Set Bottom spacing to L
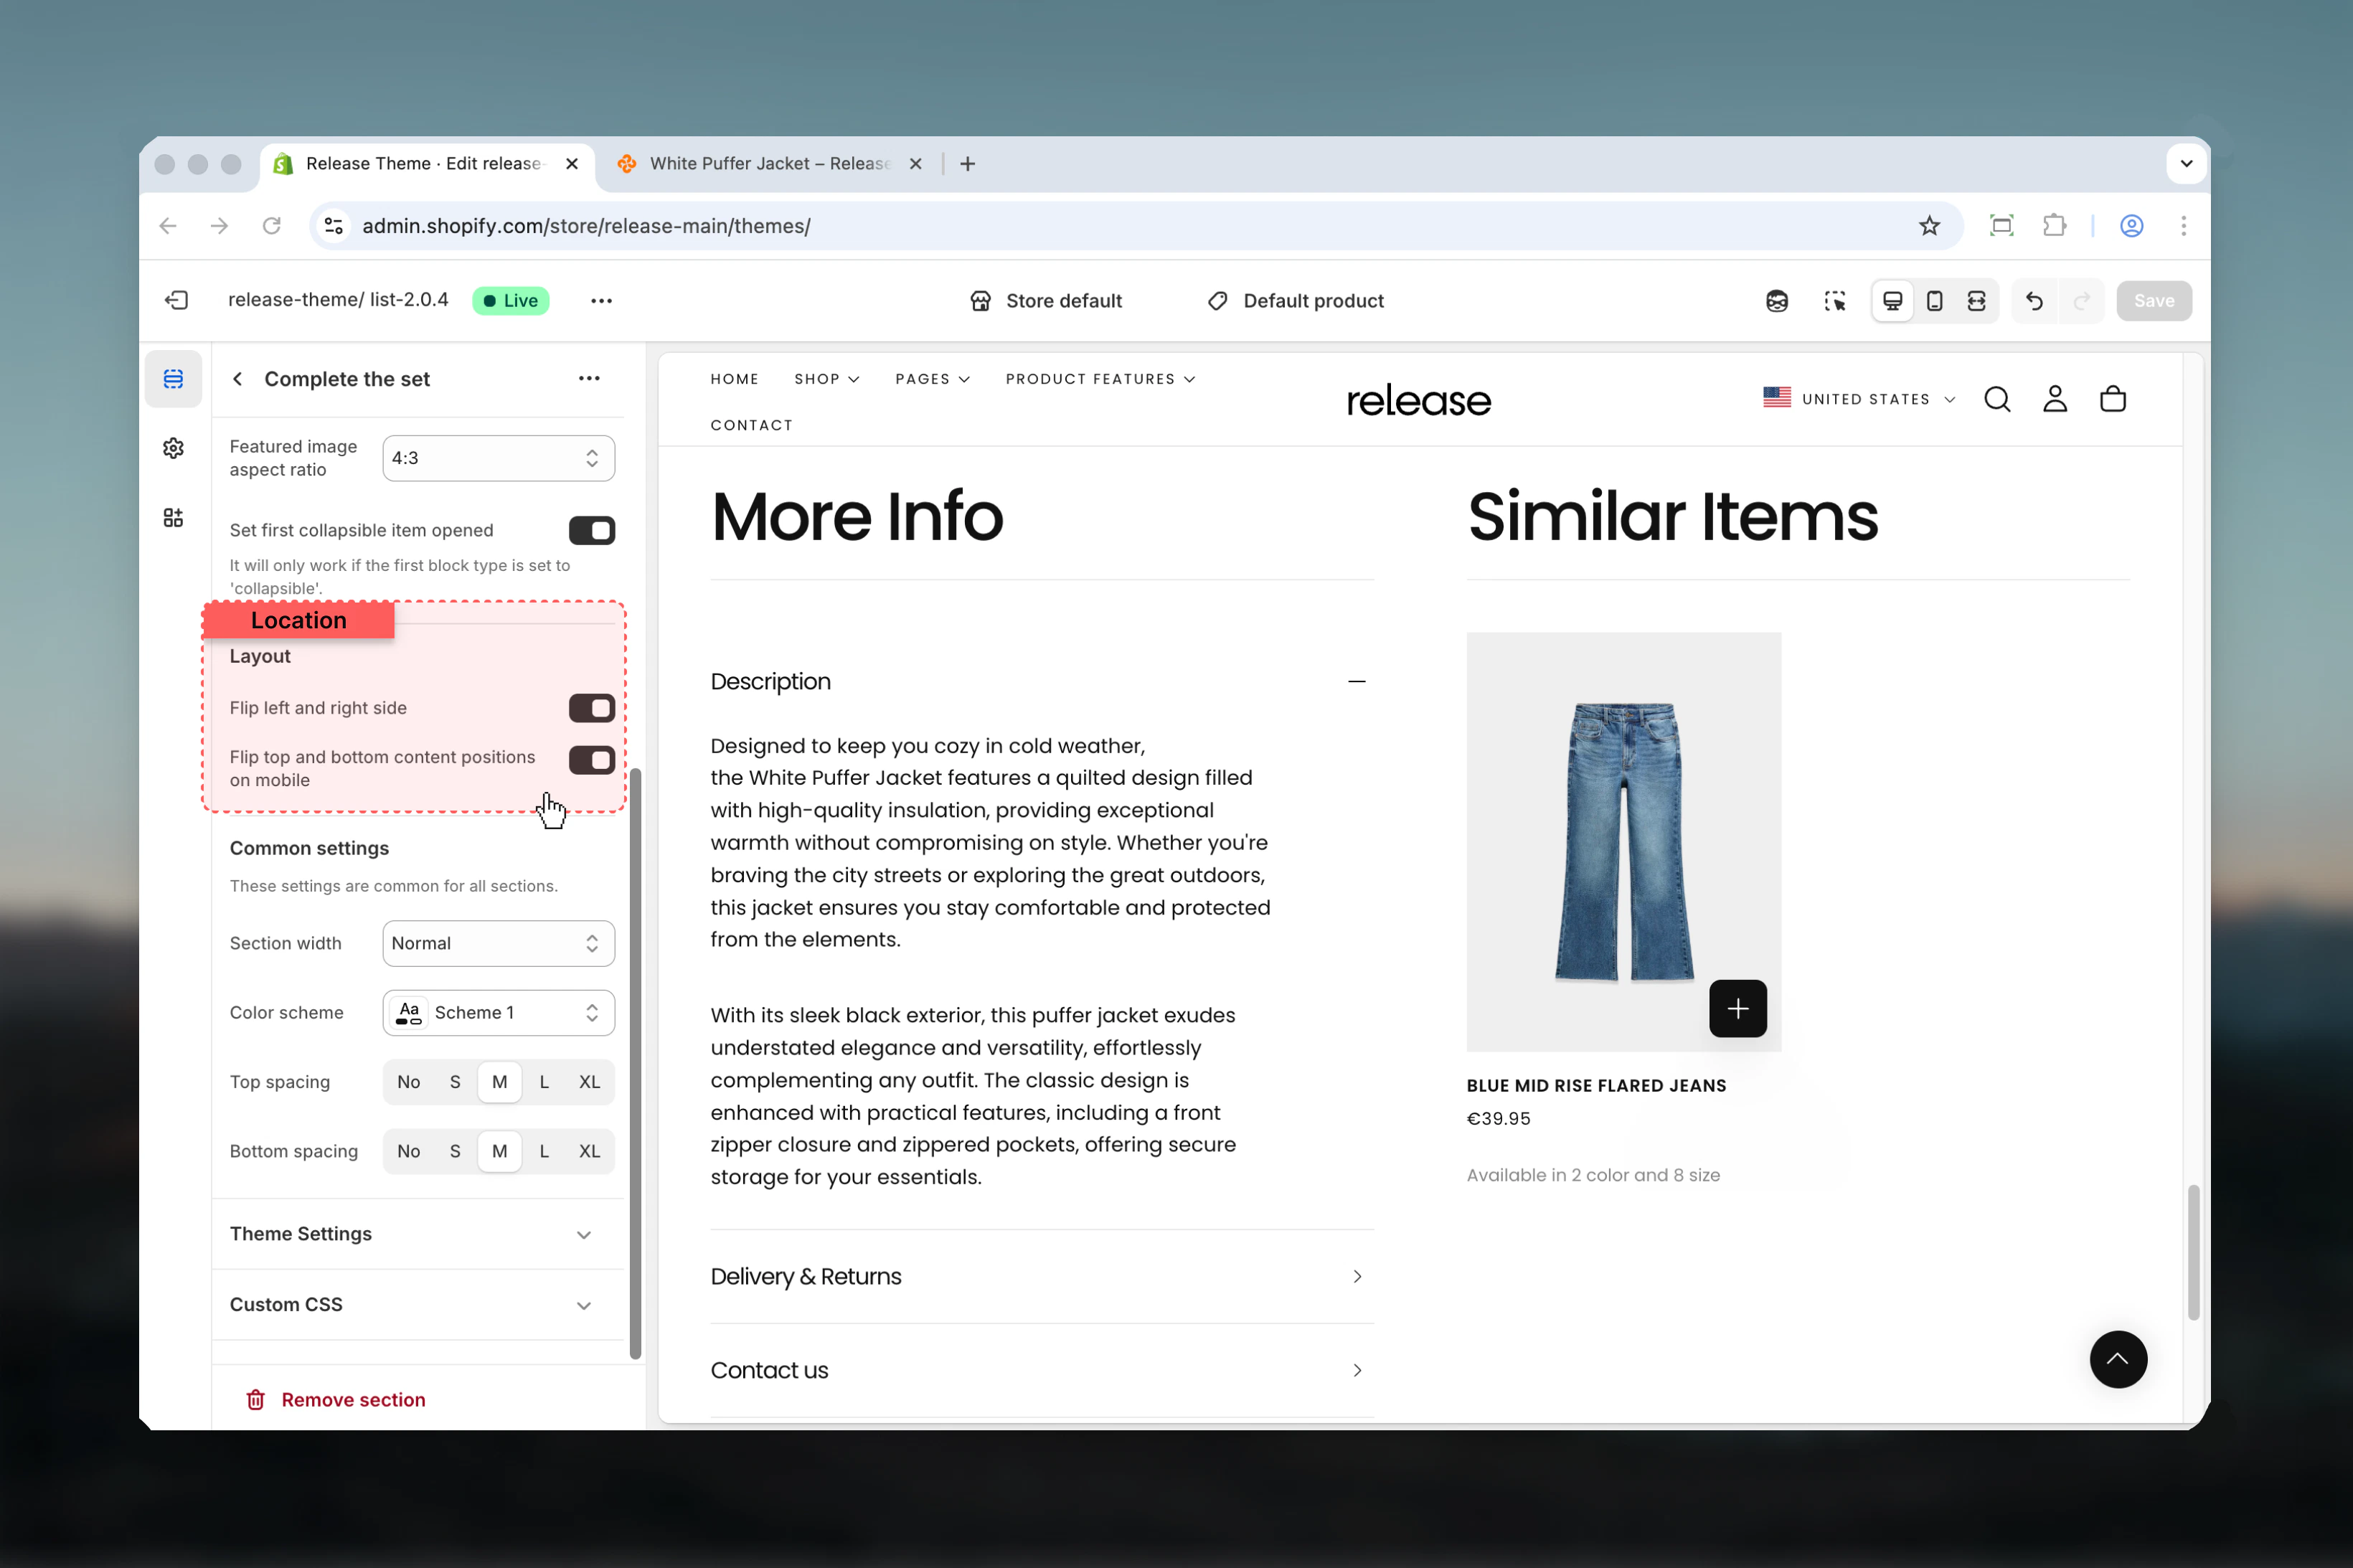 (544, 1151)
